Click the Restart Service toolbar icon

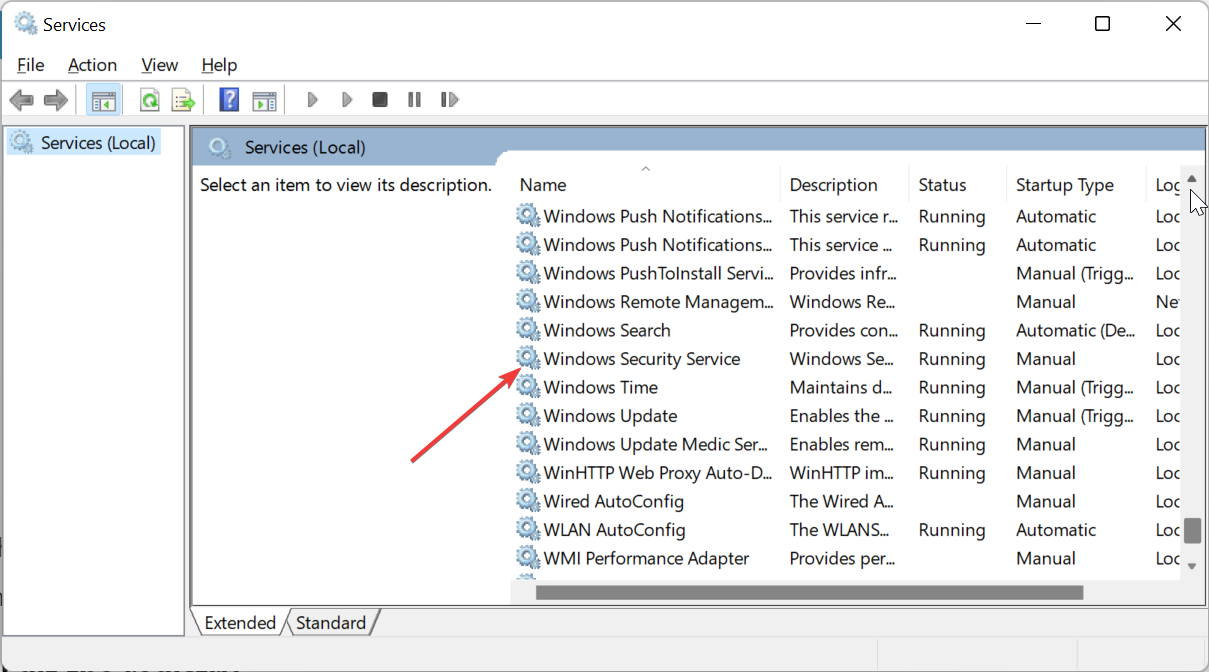point(449,100)
